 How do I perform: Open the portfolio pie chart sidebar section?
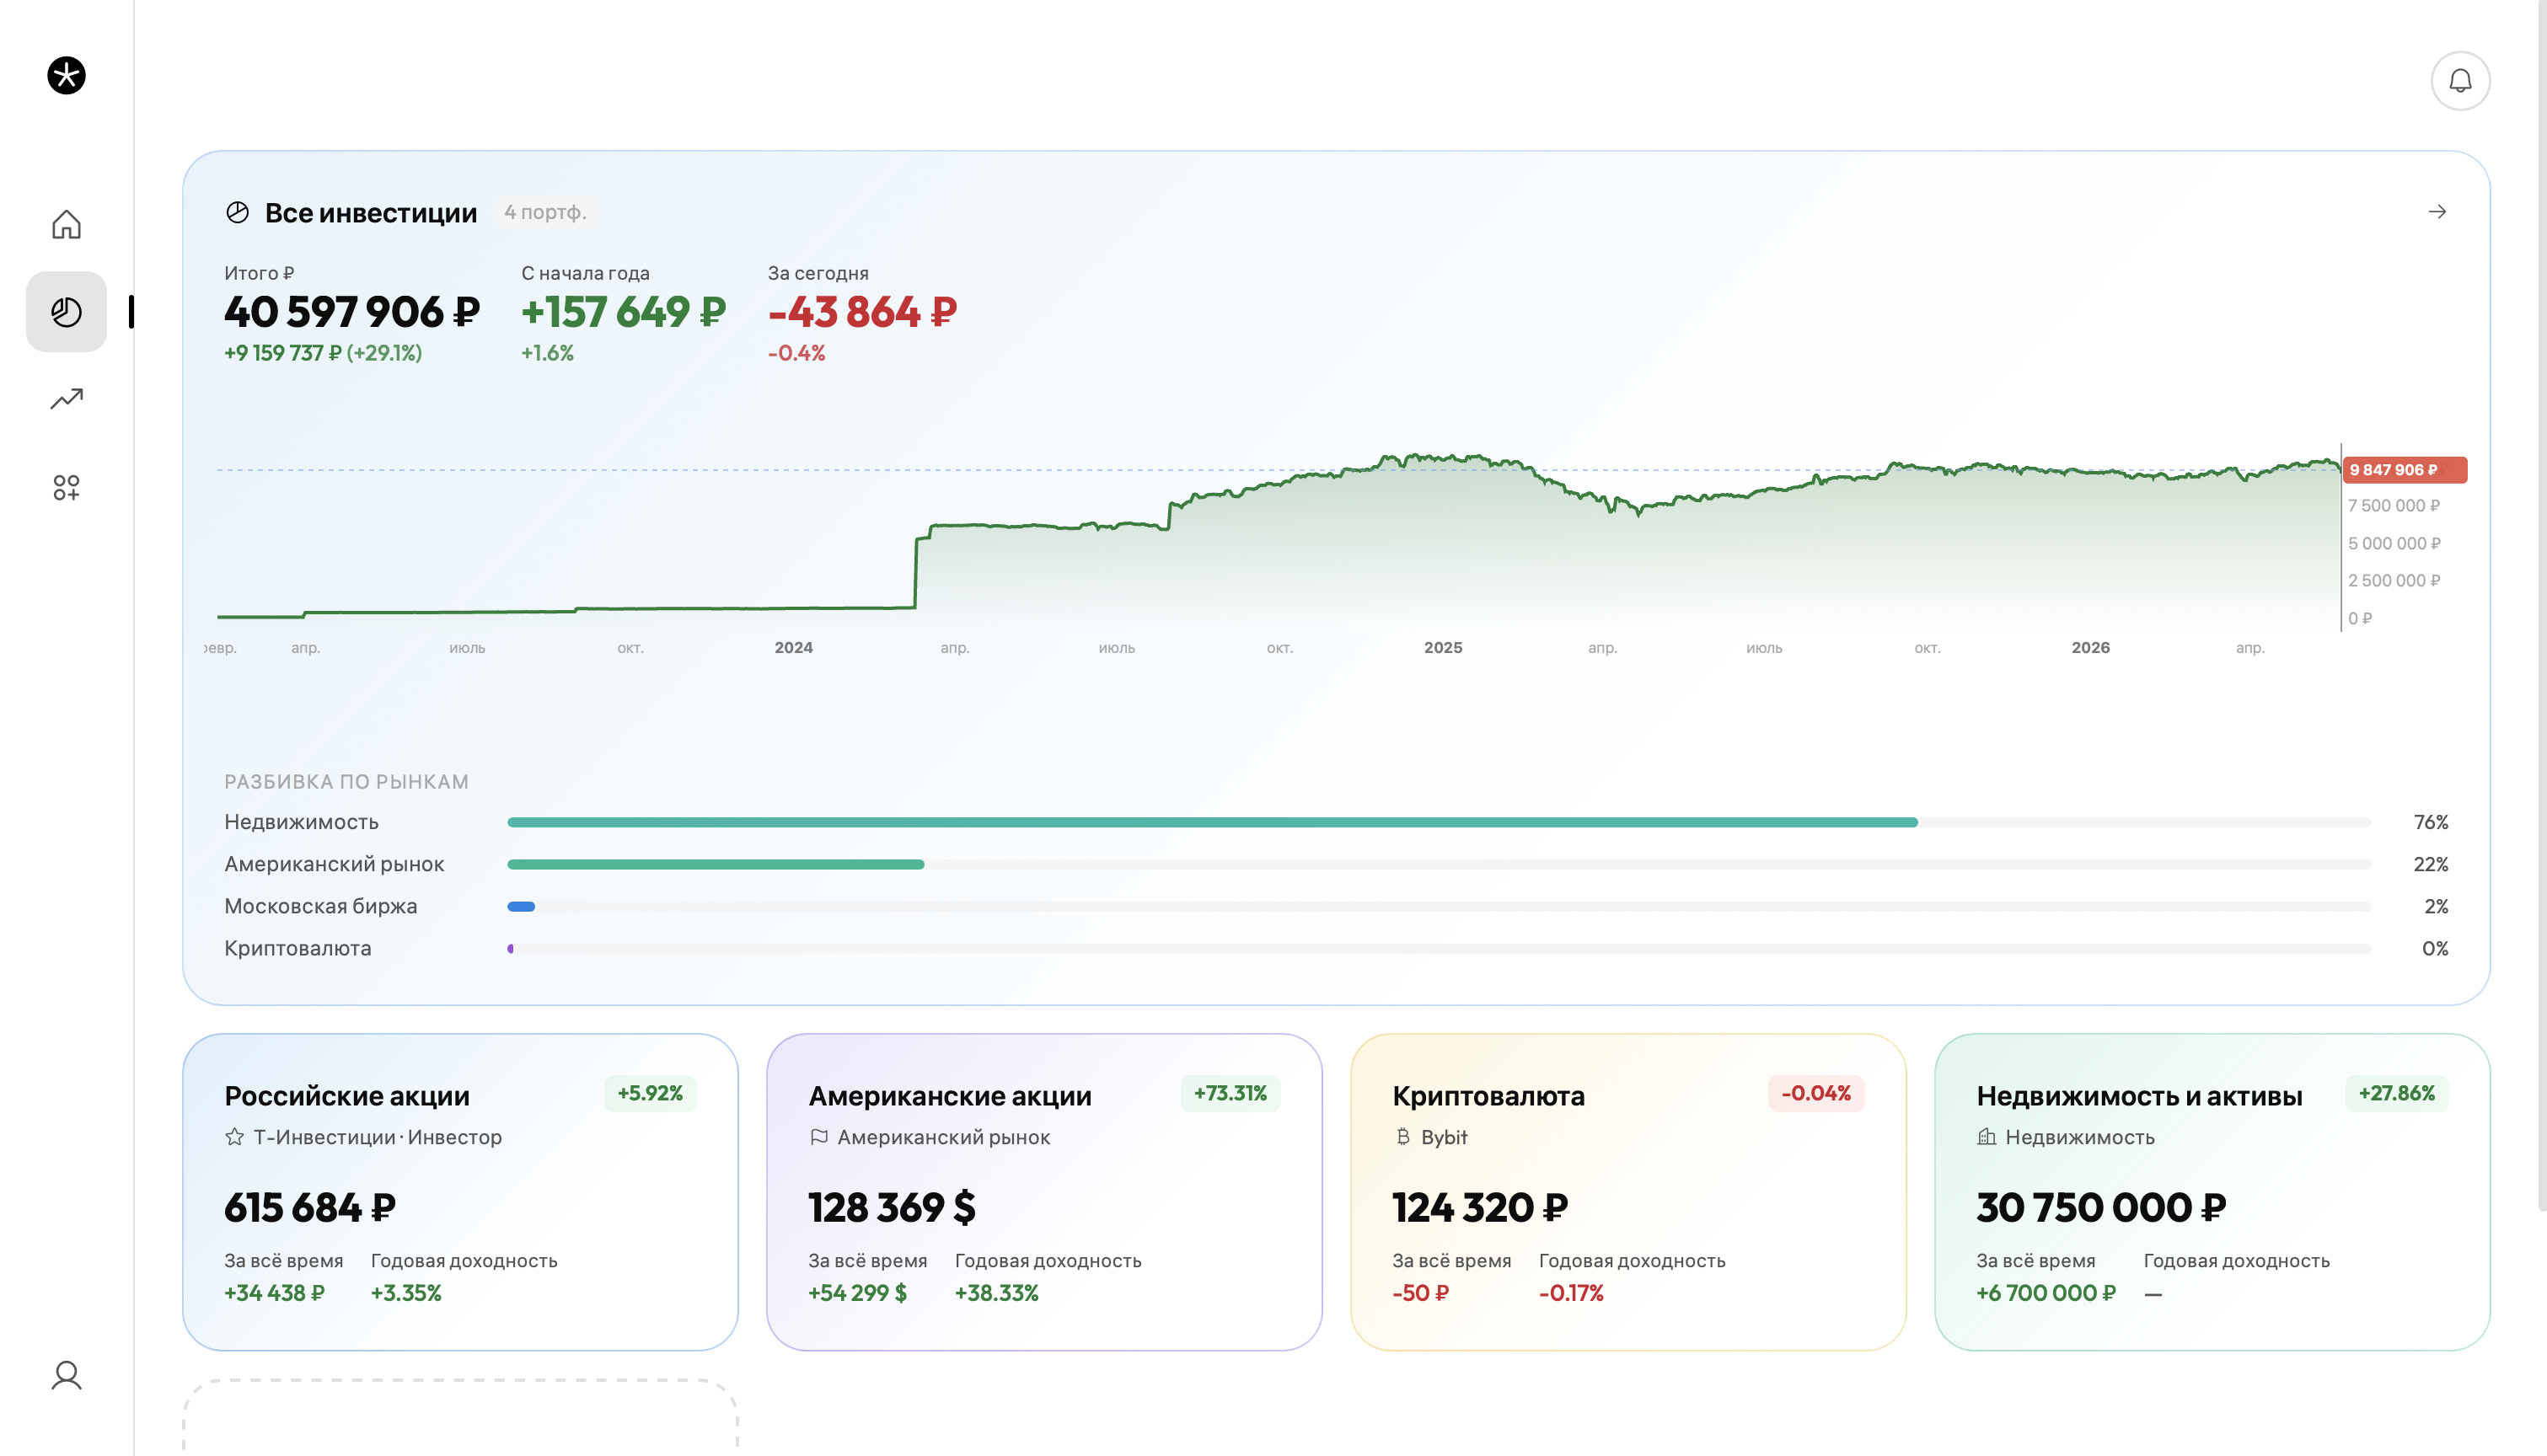click(66, 311)
